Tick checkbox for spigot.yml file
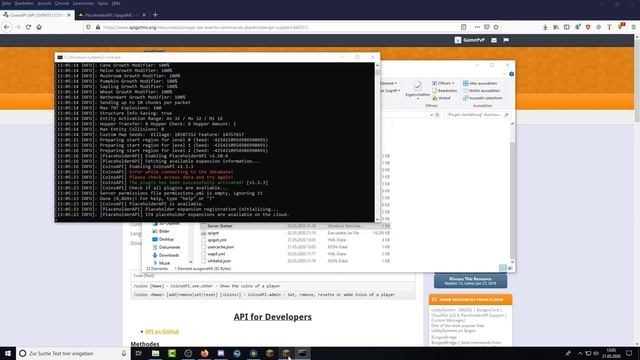The width and height of the screenshot is (640, 360). [x=203, y=240]
